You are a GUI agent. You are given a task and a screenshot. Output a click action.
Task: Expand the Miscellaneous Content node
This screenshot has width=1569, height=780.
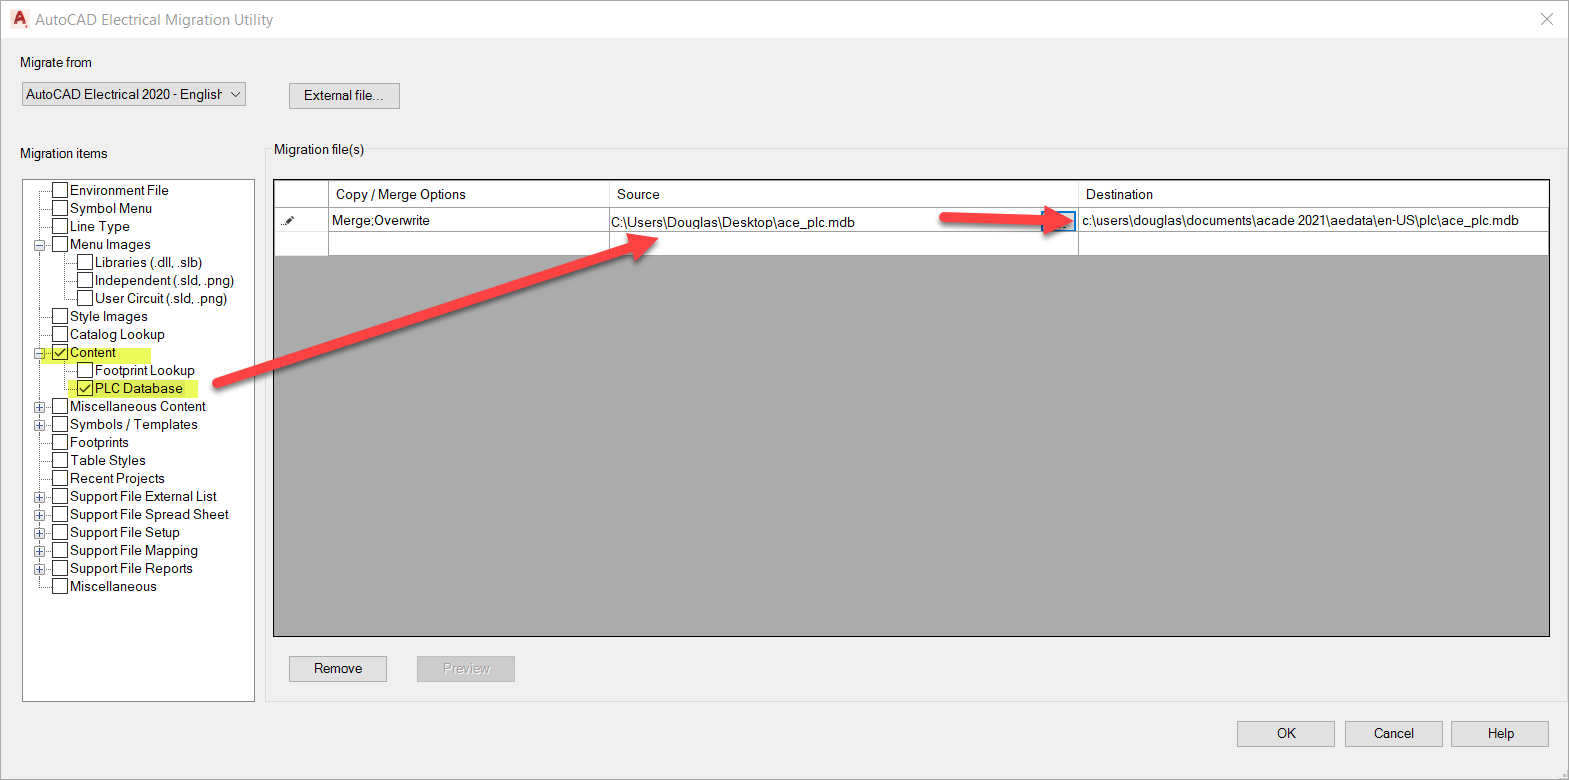39,407
